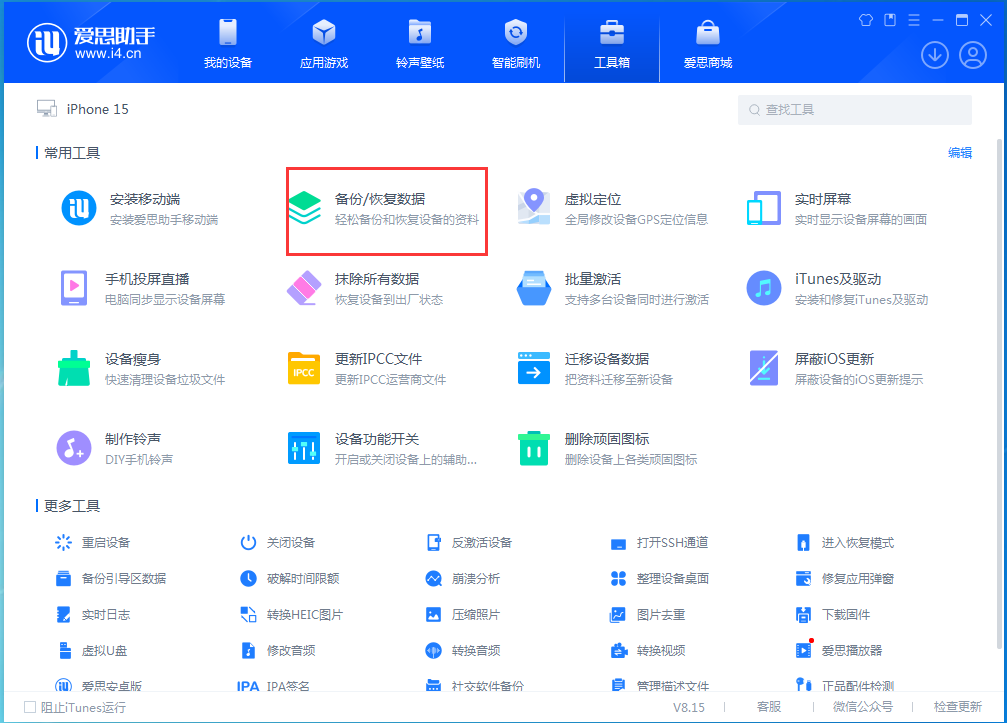
Task: Open 客服 customer service
Action: click(x=768, y=706)
